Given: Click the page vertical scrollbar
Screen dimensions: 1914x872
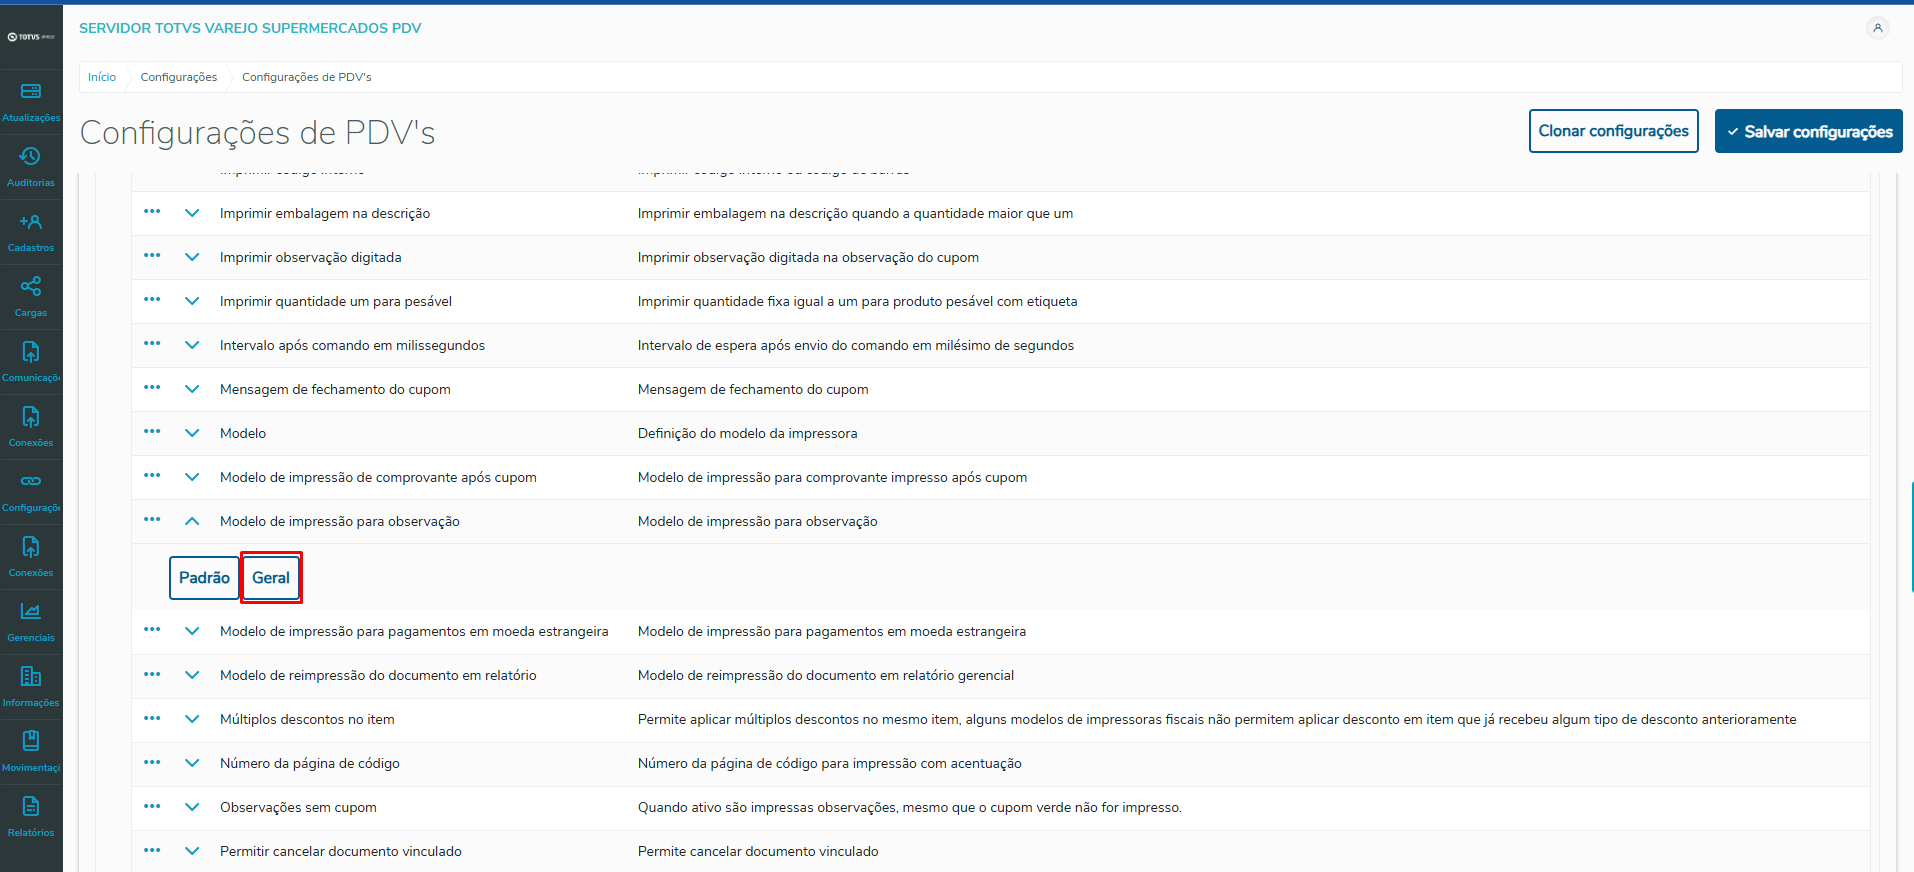Looking at the screenshot, I should [1911, 535].
